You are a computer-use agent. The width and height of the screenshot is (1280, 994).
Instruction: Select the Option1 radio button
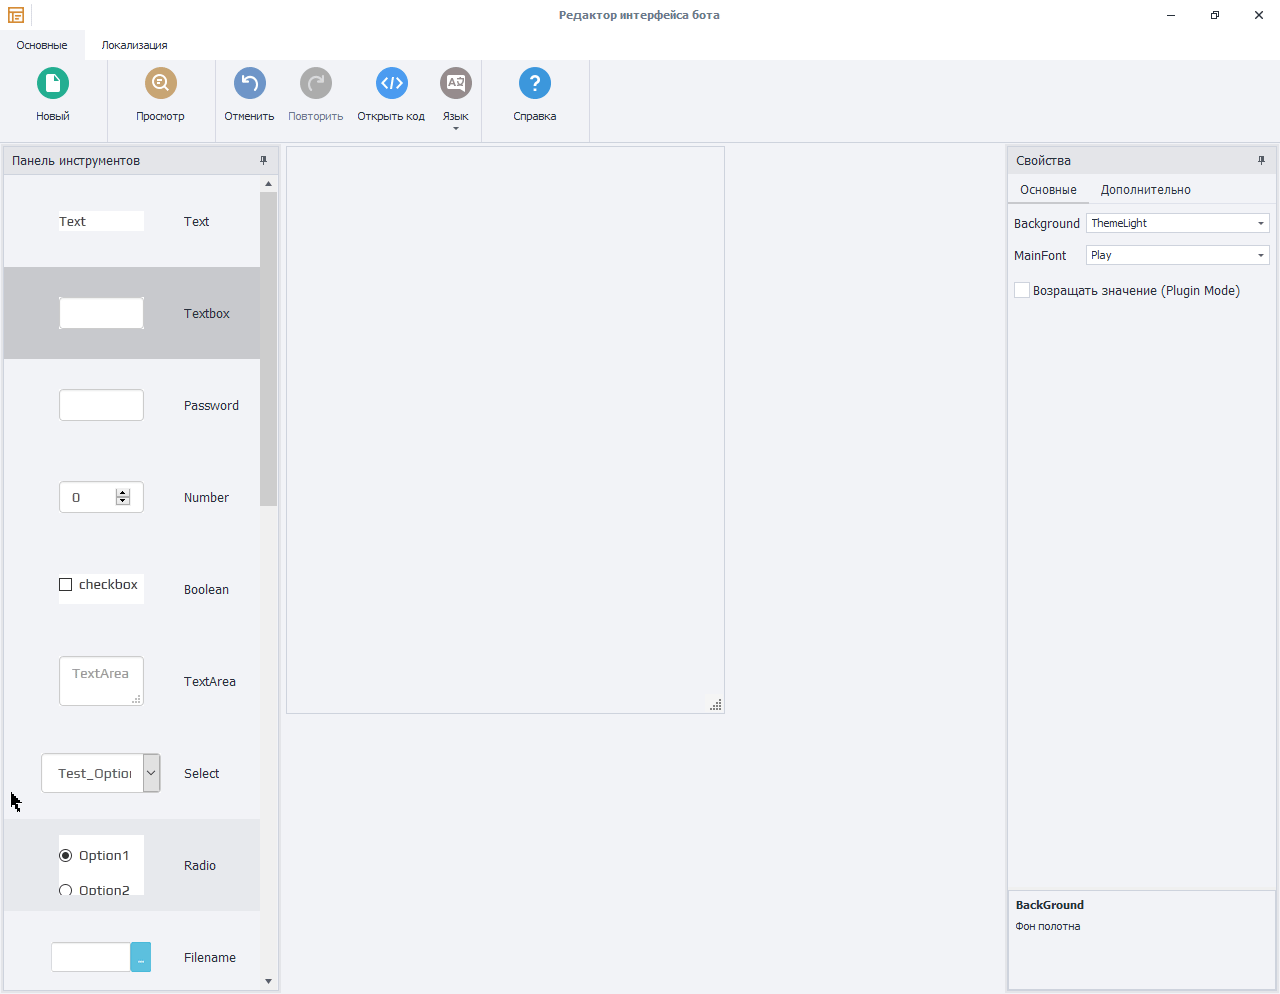pos(66,856)
